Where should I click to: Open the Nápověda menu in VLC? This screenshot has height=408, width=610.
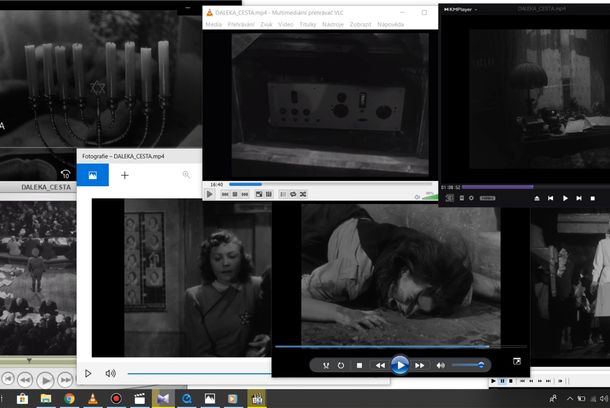click(390, 25)
